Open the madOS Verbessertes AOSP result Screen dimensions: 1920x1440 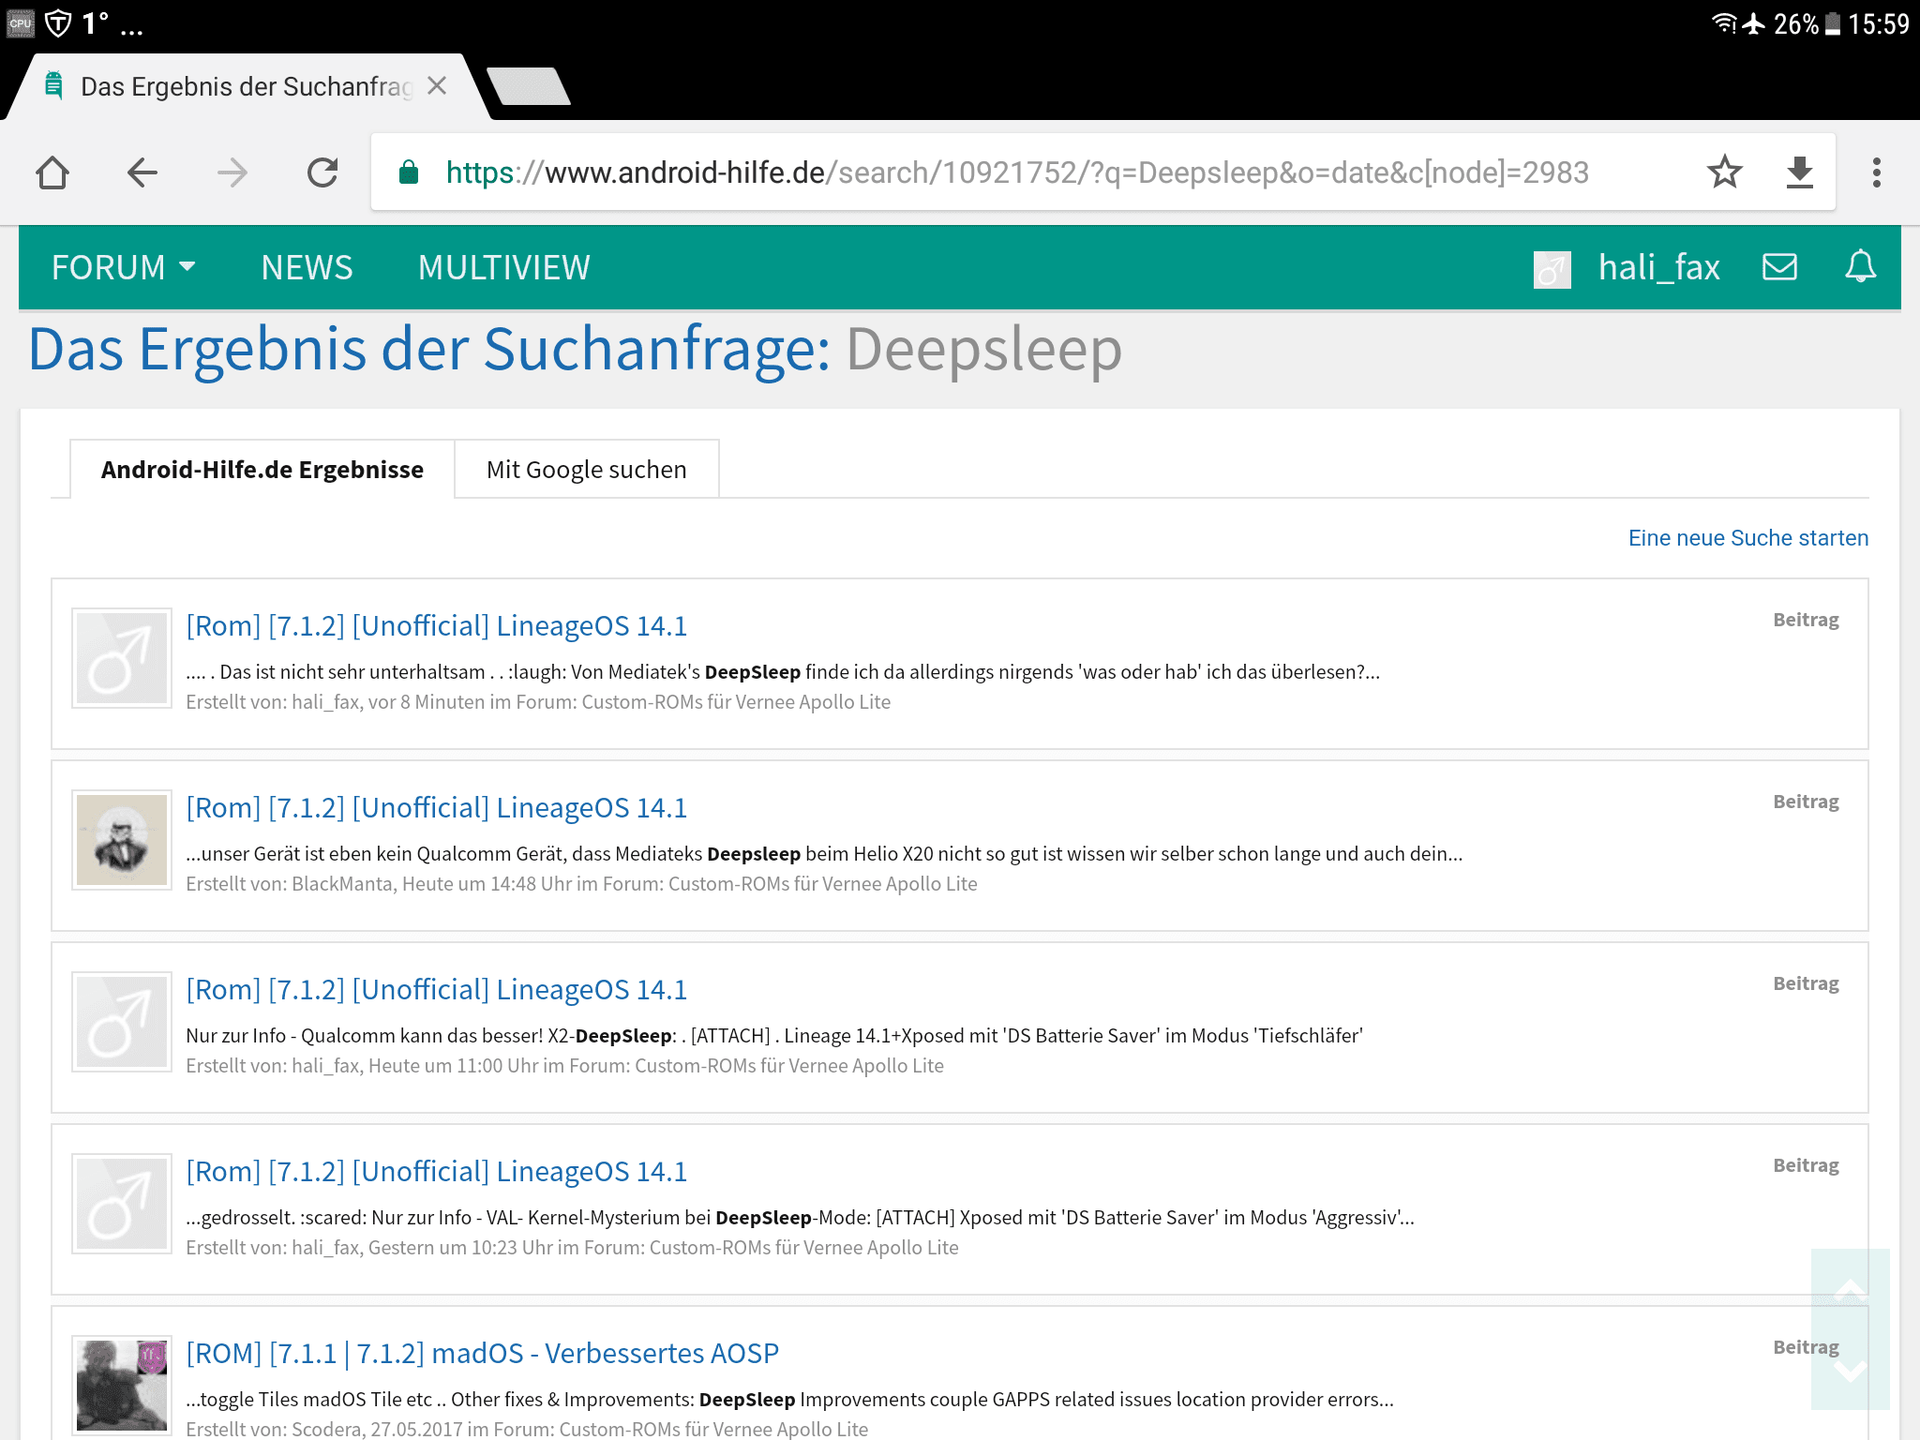(x=482, y=1354)
